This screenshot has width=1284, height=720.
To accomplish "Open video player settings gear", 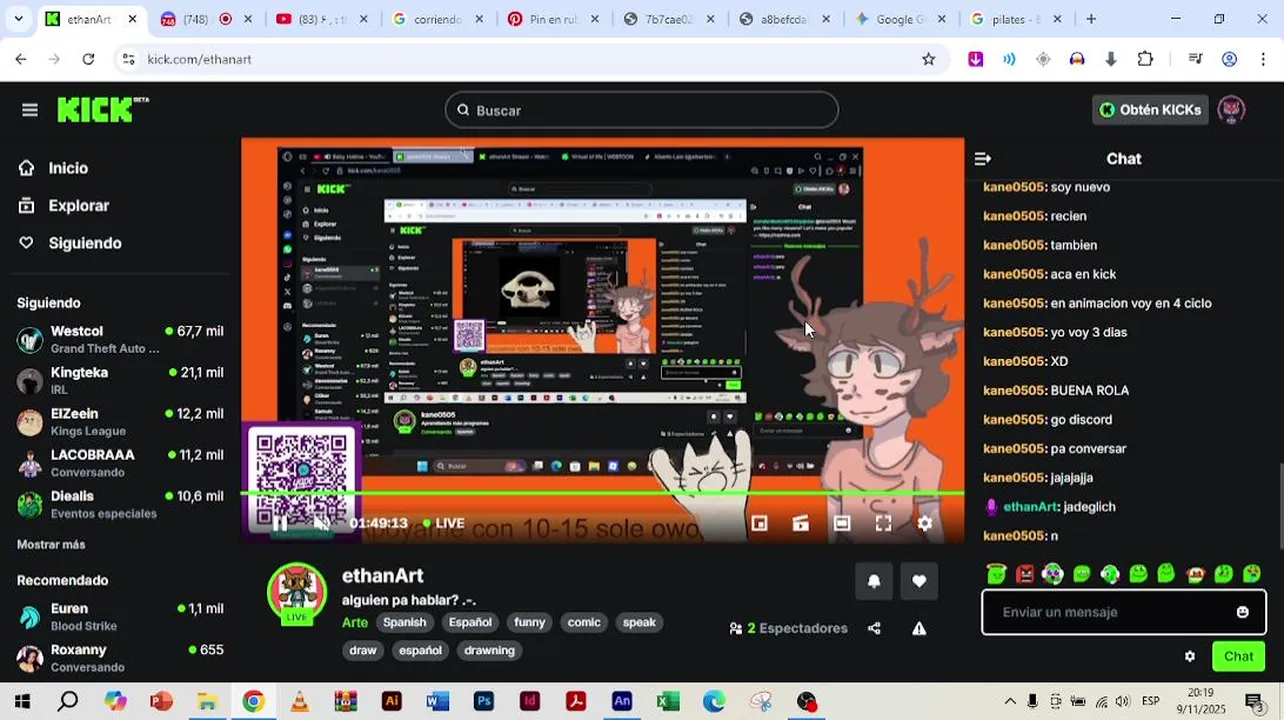I will (924, 523).
